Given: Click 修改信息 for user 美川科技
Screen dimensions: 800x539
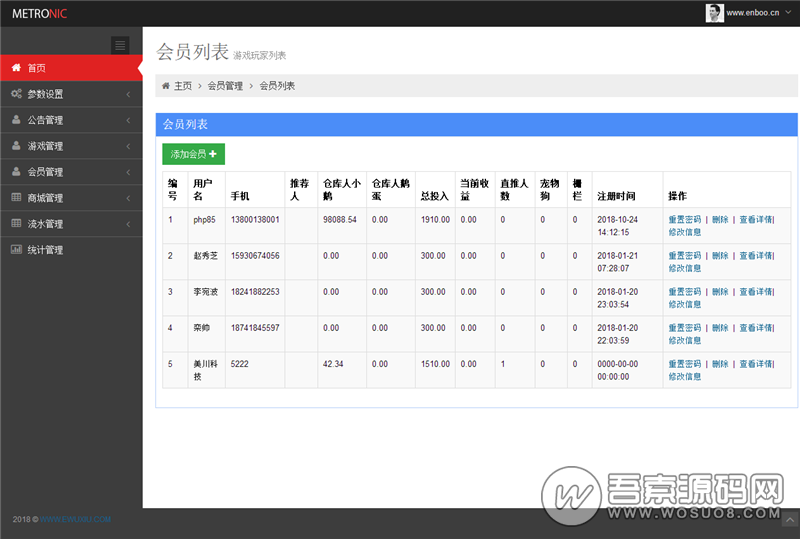Looking at the screenshot, I should pyautogui.click(x=685, y=377).
